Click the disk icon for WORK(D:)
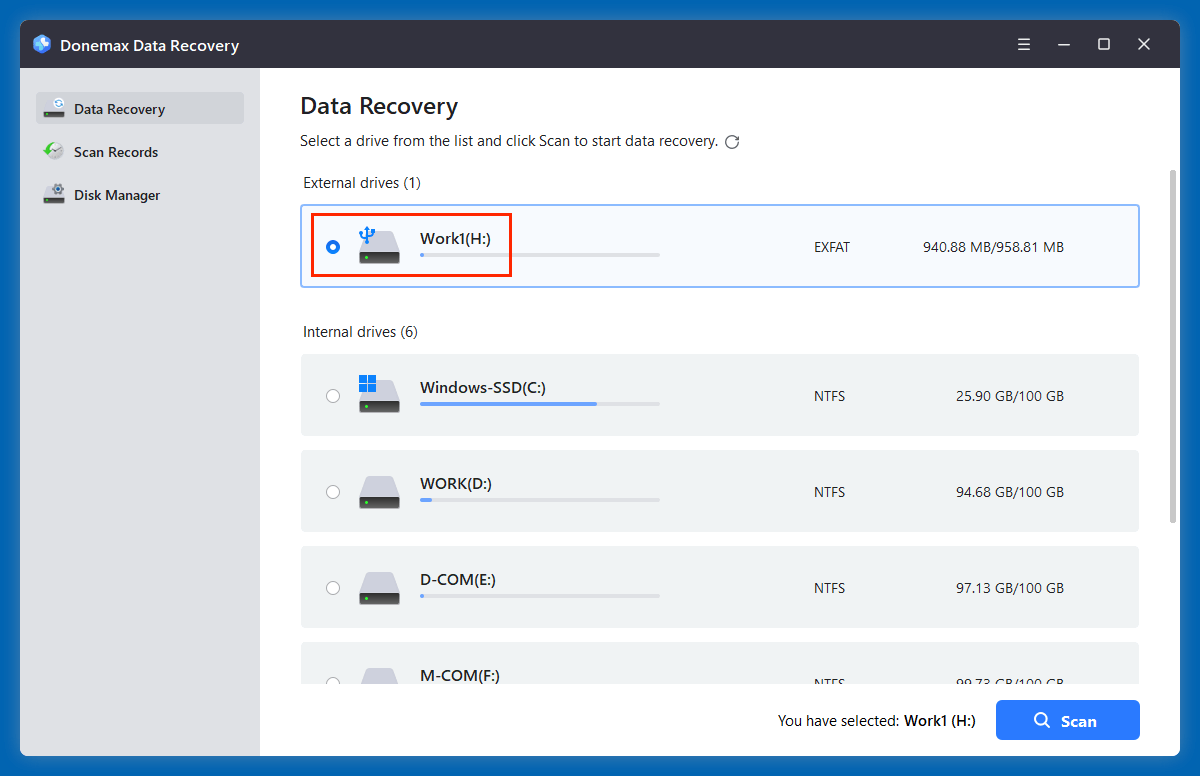The image size is (1200, 776). coord(379,491)
